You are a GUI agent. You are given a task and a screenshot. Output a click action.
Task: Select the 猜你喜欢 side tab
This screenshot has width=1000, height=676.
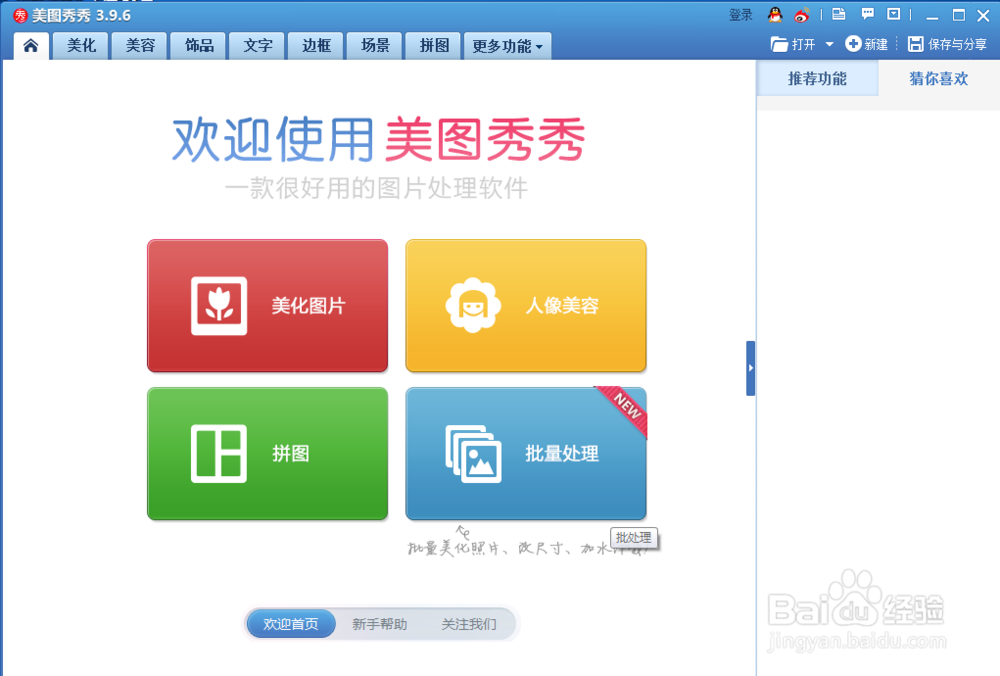(x=939, y=78)
